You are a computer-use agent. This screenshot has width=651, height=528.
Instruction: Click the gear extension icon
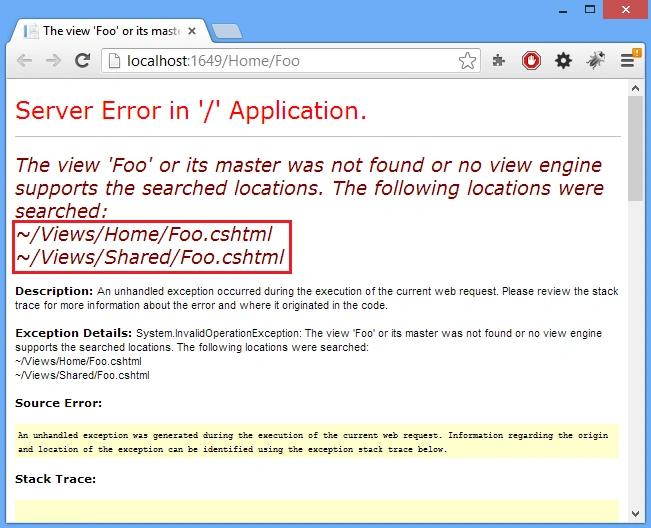point(563,61)
